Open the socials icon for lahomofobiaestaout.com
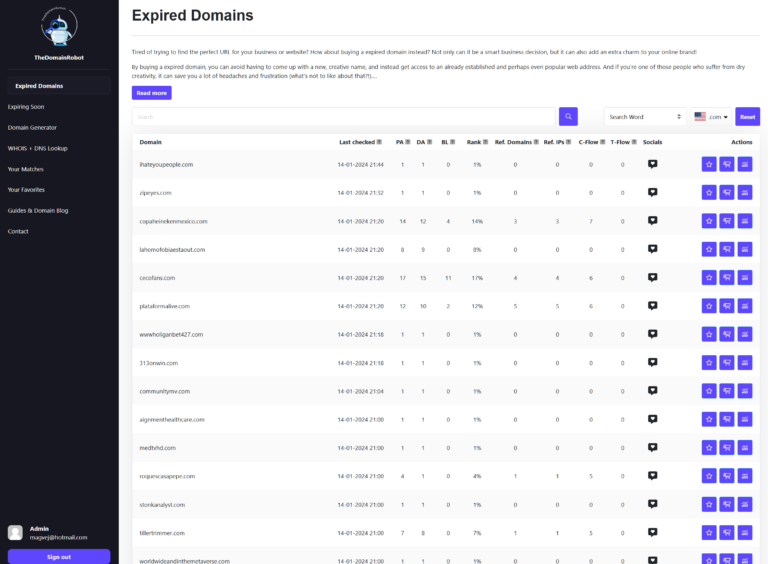Viewport: 768px width, 564px height. tap(652, 249)
